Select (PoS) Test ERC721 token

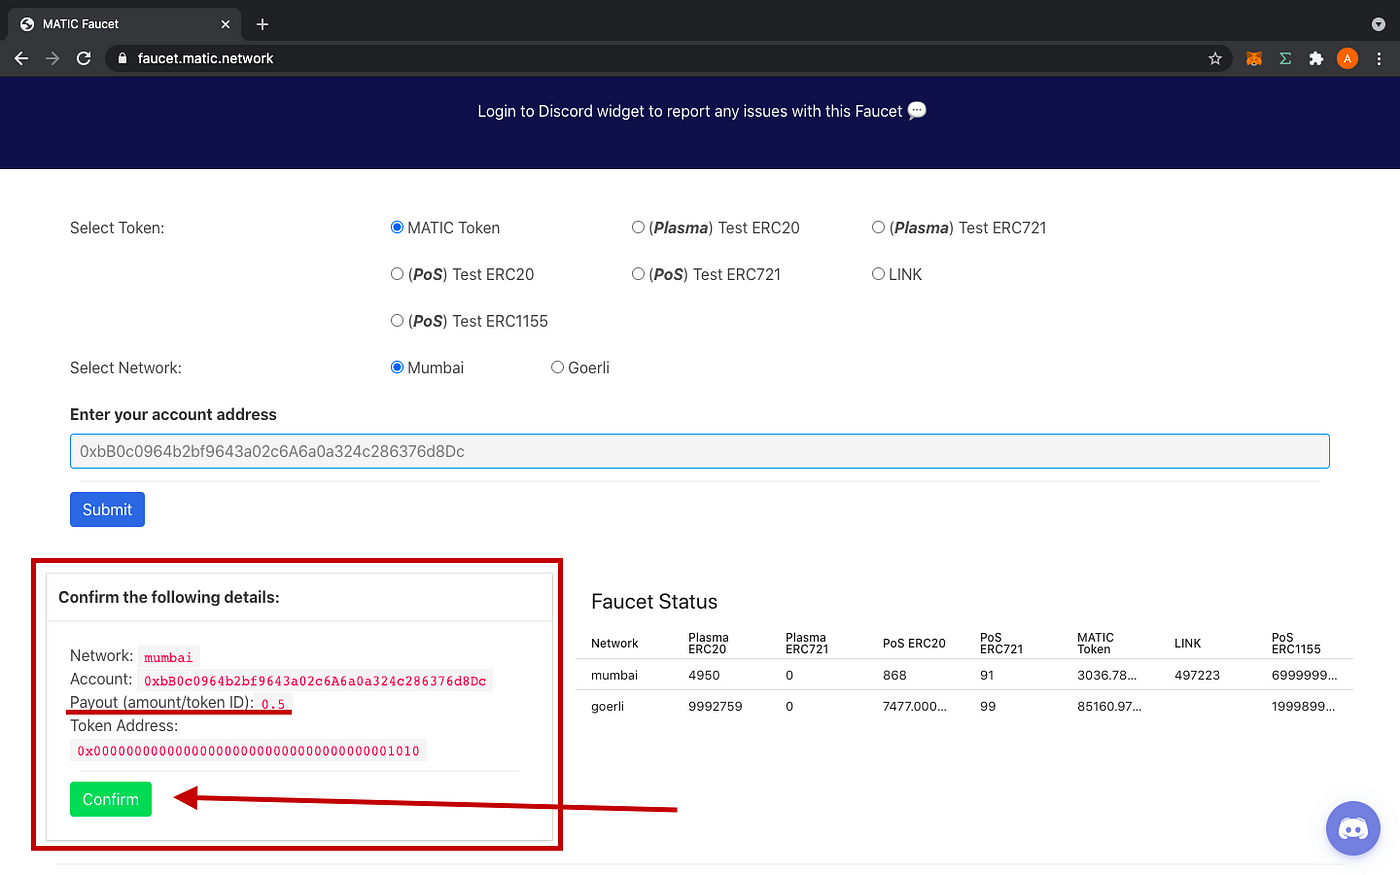pyautogui.click(x=638, y=273)
